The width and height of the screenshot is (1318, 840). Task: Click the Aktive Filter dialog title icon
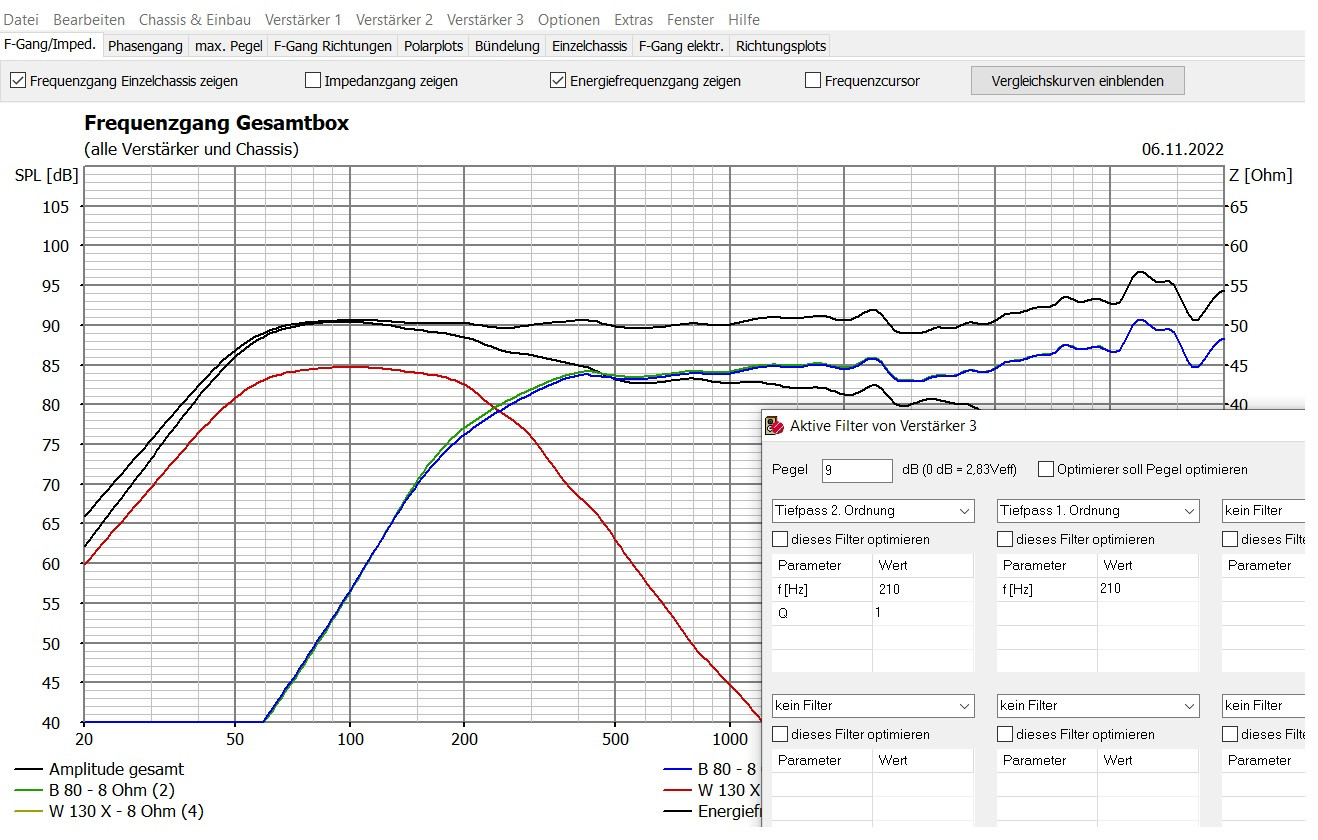[x=775, y=426]
